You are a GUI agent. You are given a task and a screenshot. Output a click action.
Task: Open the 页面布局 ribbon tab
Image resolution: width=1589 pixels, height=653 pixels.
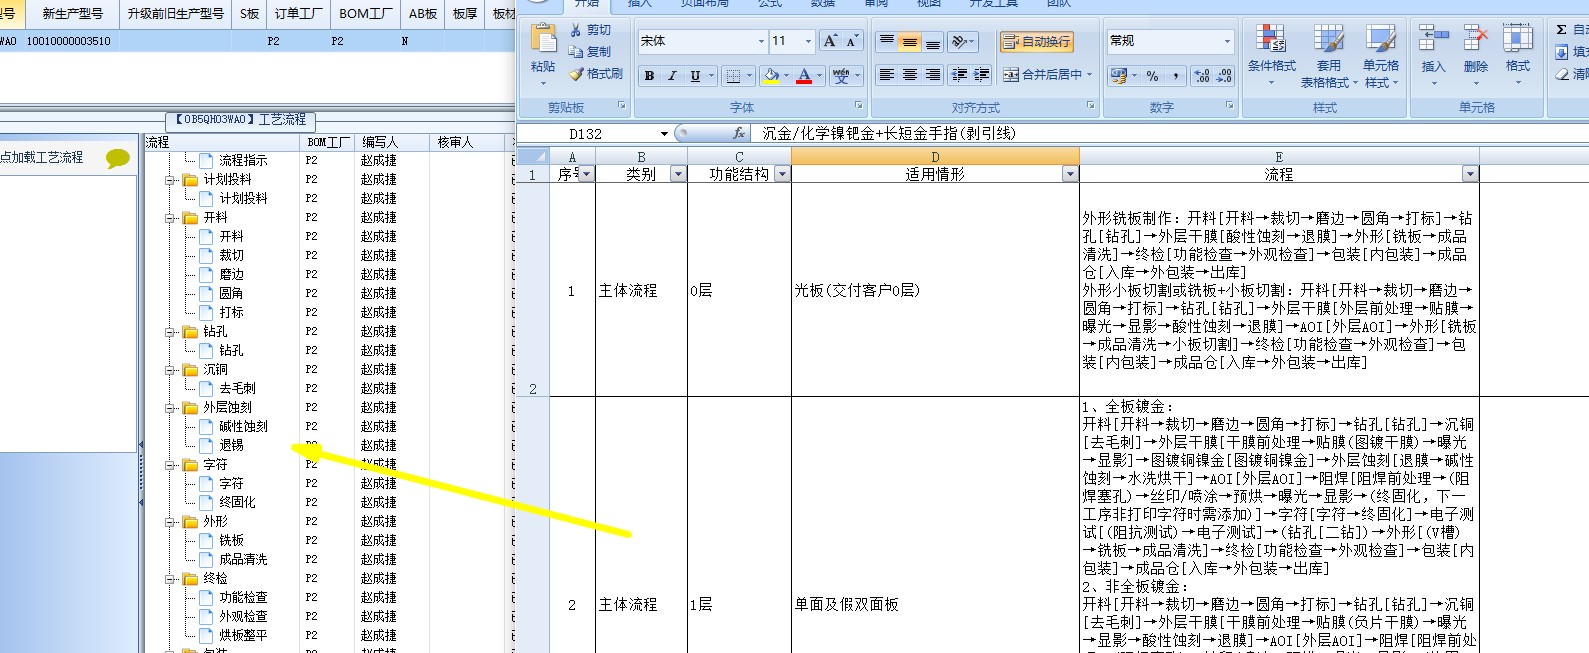click(705, 3)
